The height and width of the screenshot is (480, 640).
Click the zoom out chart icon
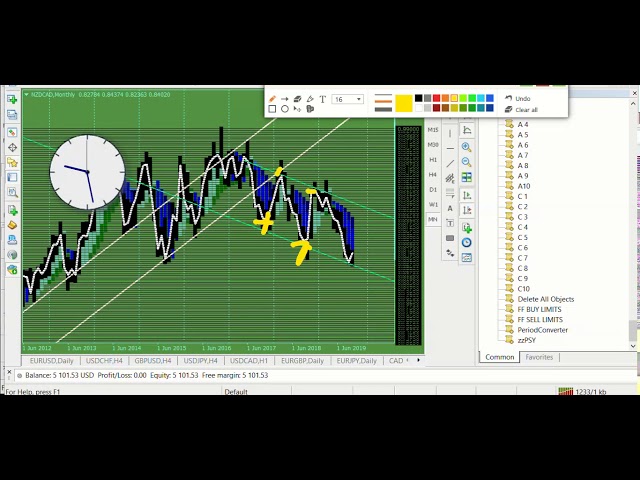point(466,162)
